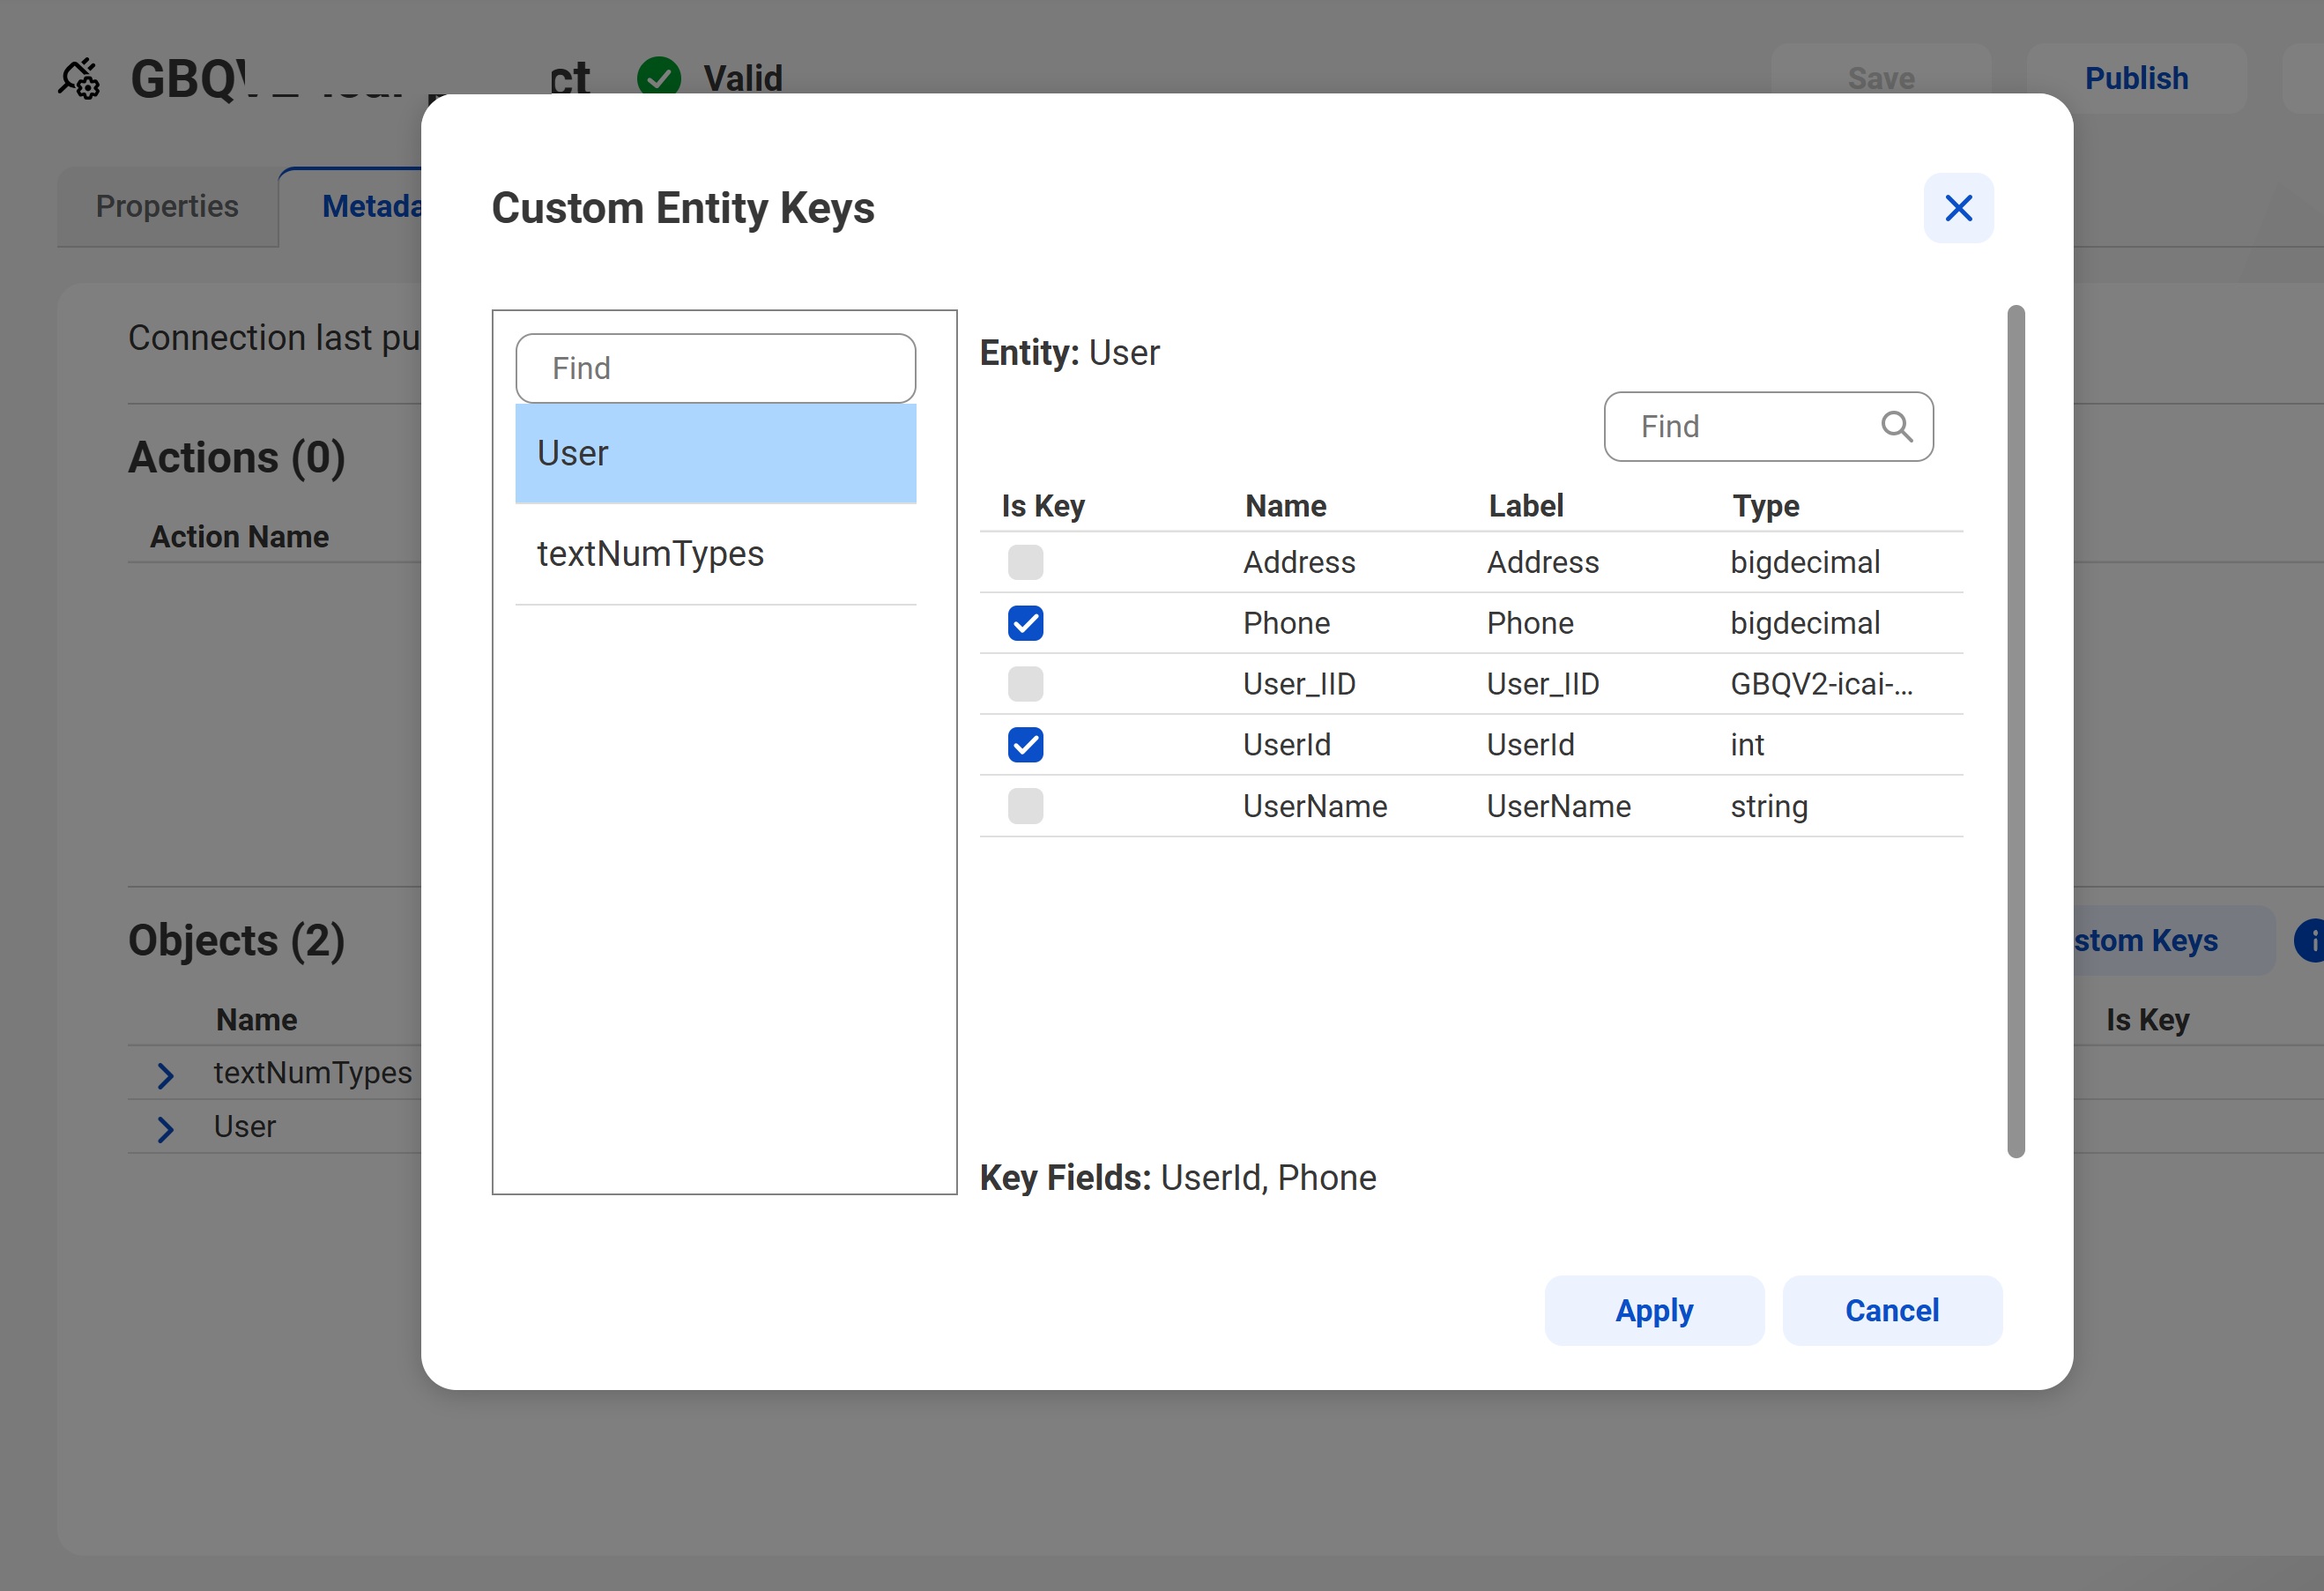The height and width of the screenshot is (1591, 2324).
Task: Click the Label column header
Action: (1525, 506)
